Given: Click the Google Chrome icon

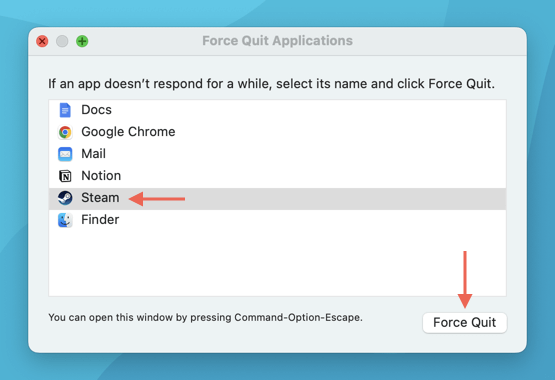Looking at the screenshot, I should (65, 132).
